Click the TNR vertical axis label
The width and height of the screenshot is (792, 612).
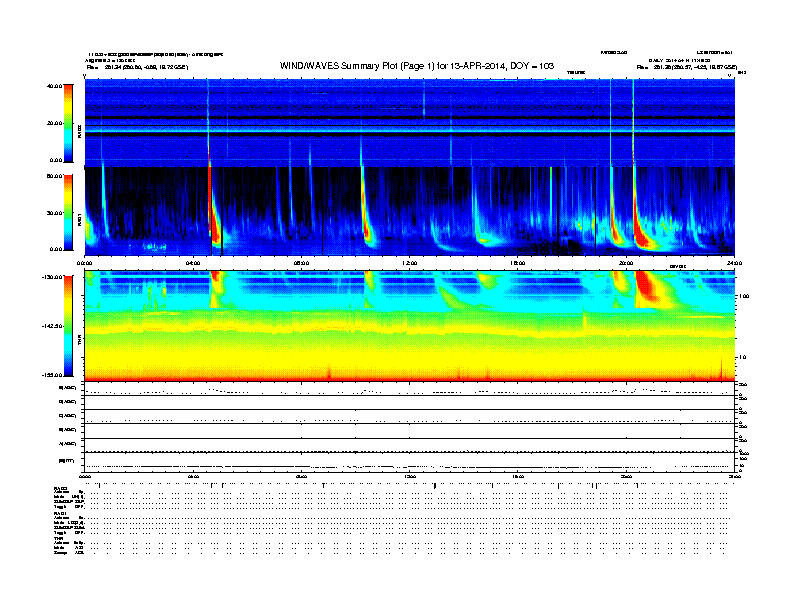[79, 339]
